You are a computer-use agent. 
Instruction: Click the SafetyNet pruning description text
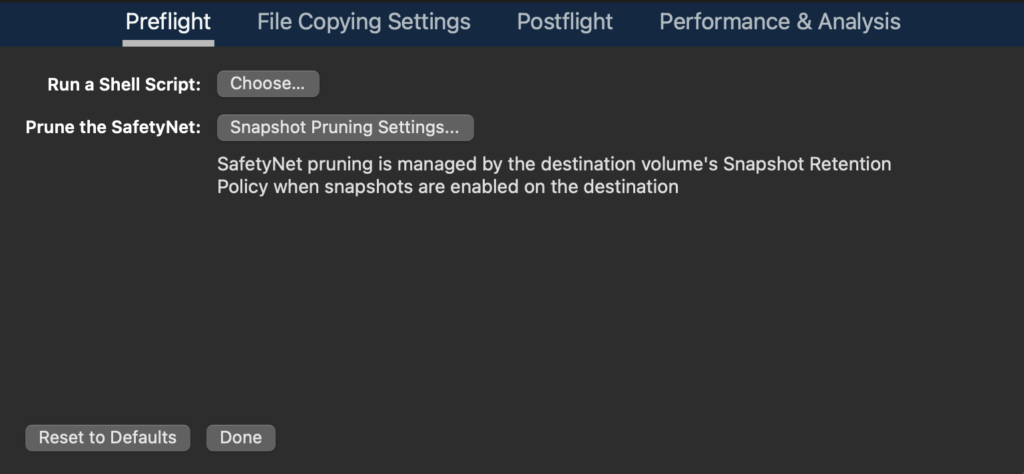553,163
